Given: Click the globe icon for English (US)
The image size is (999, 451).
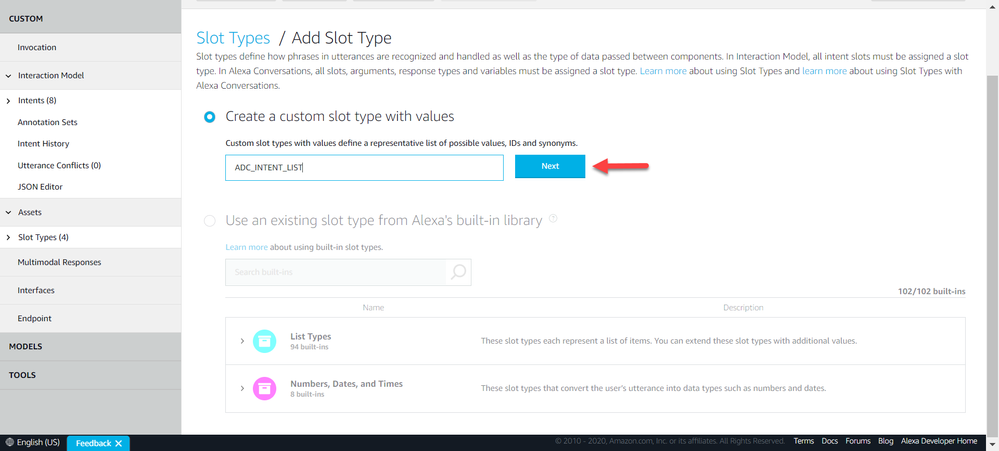Looking at the screenshot, I should [x=9, y=442].
